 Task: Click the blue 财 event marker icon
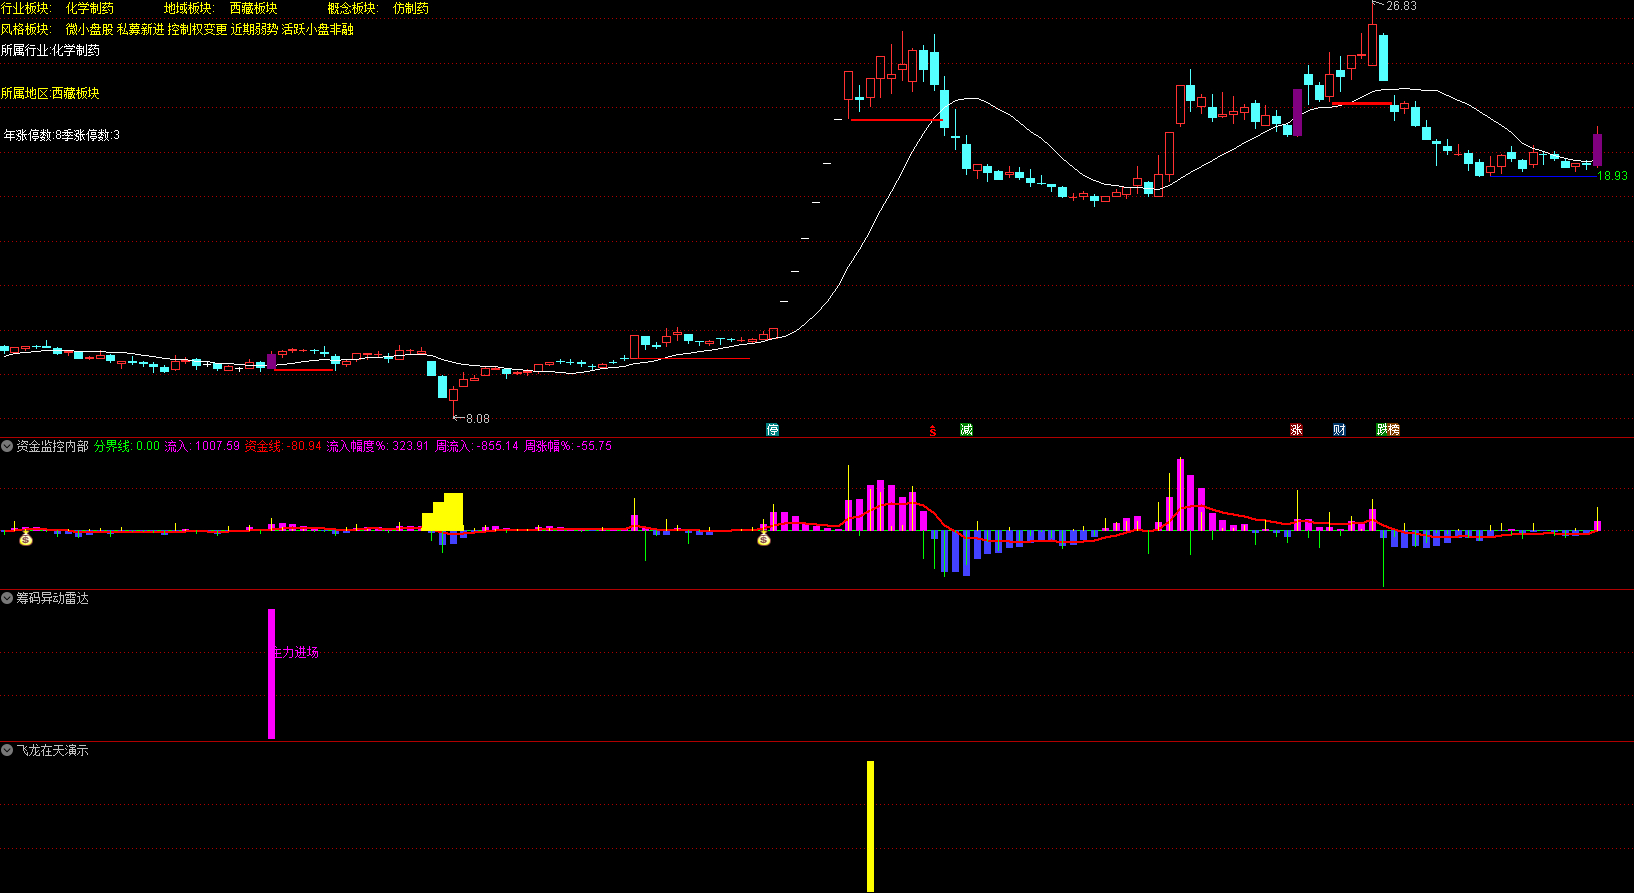tap(1339, 430)
